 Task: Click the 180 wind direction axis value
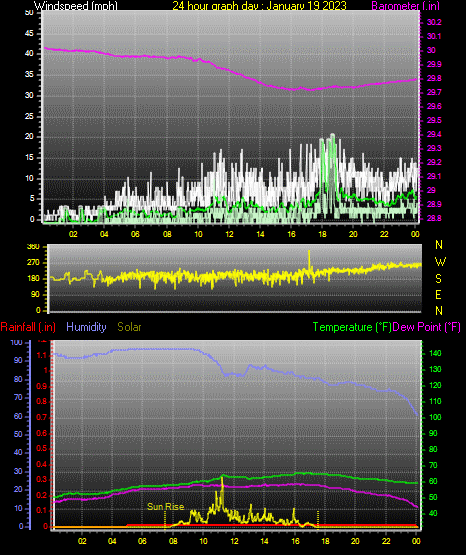pyautogui.click(x=33, y=279)
